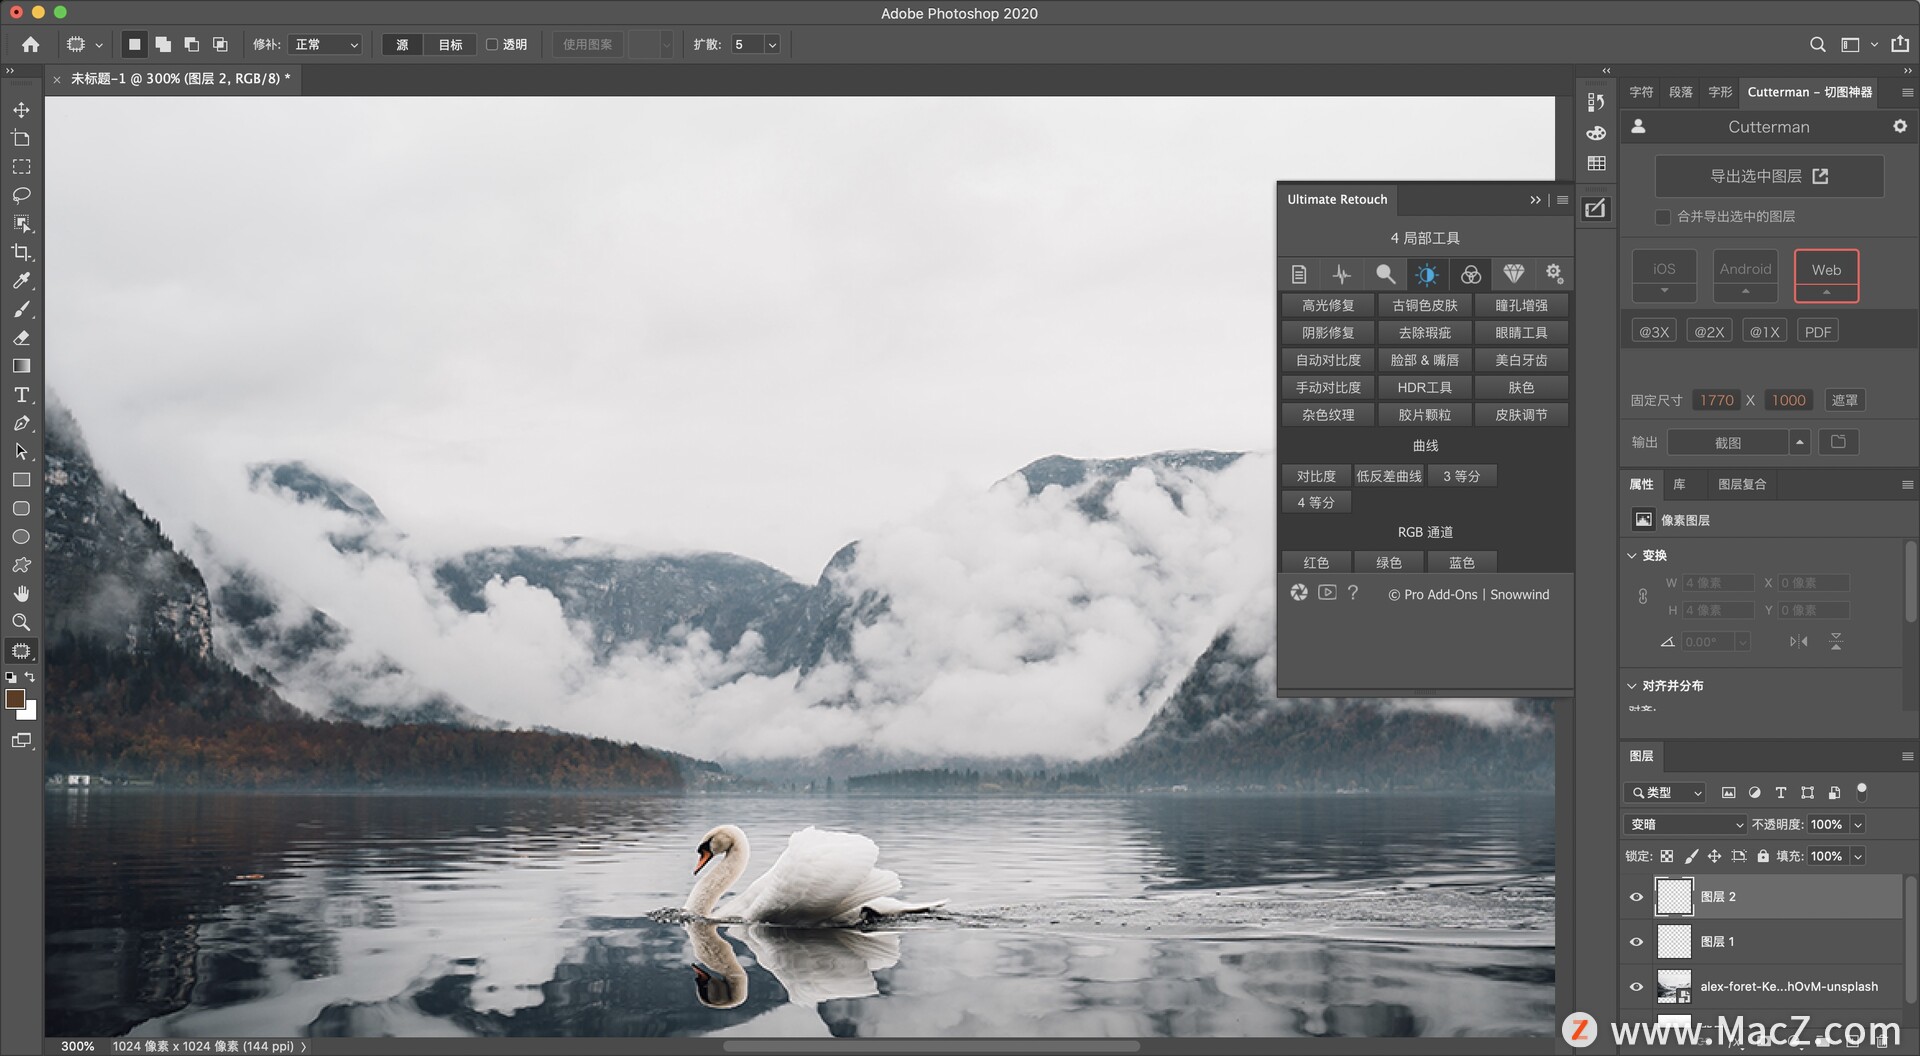Click the Share icon at top right
The width and height of the screenshot is (1920, 1056).
tap(1900, 44)
